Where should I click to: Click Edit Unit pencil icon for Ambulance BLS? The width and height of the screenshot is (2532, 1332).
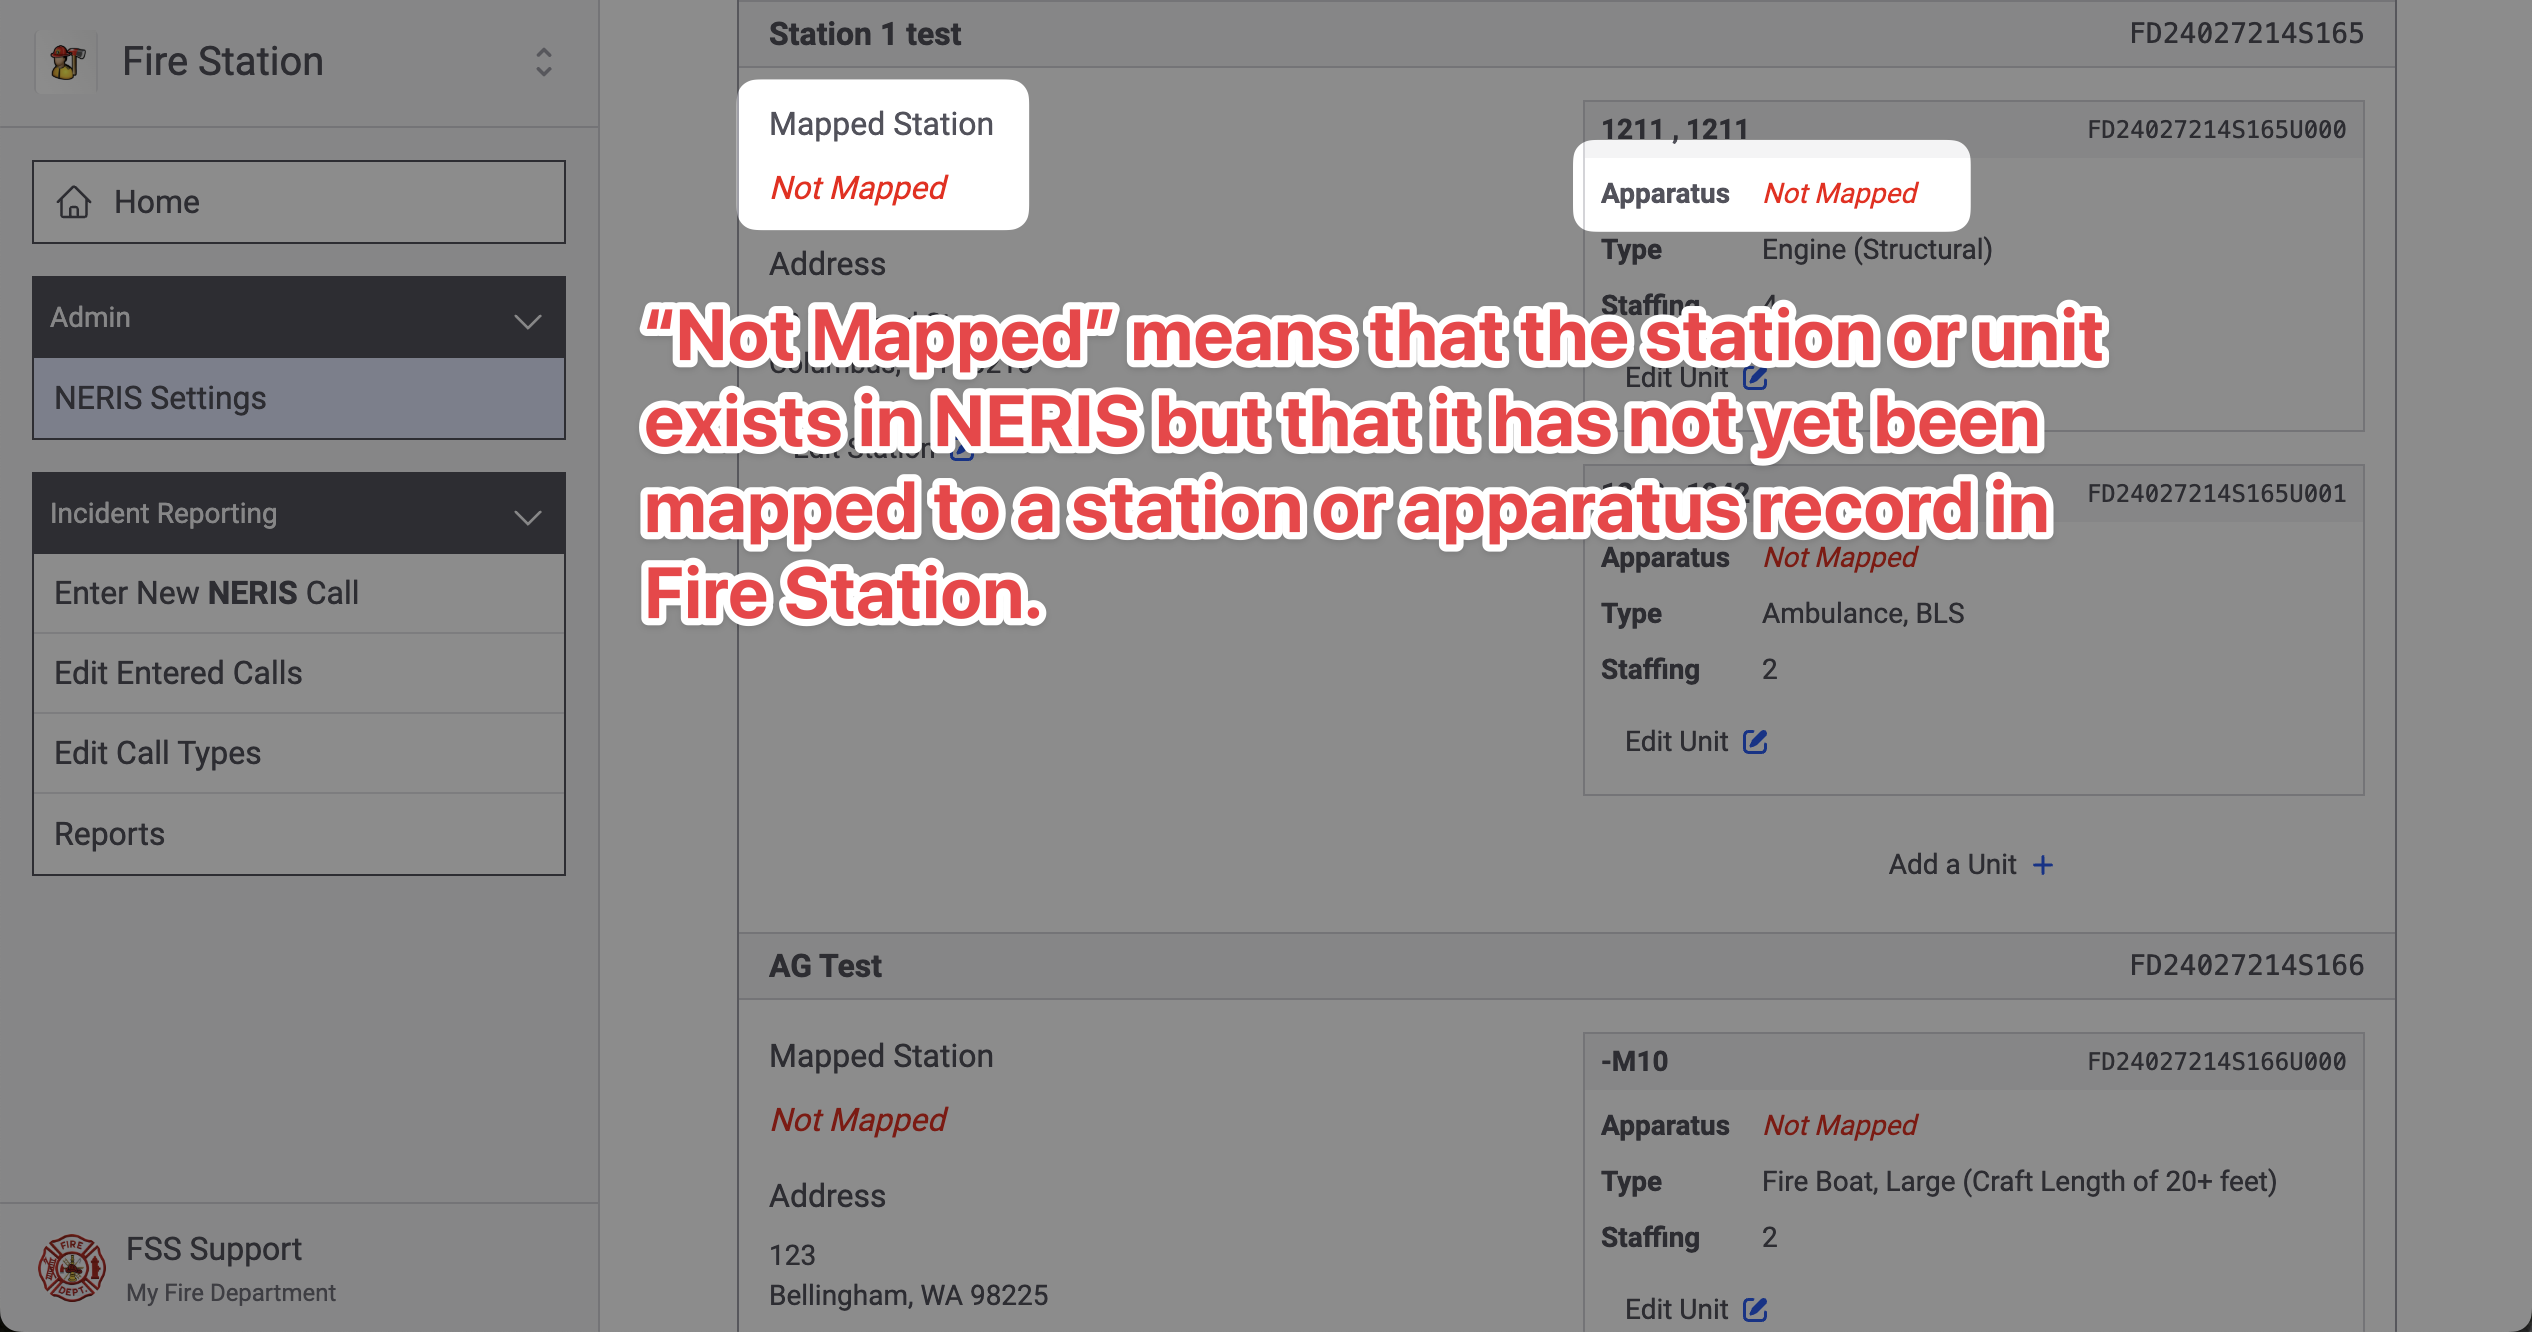pos(1755,741)
